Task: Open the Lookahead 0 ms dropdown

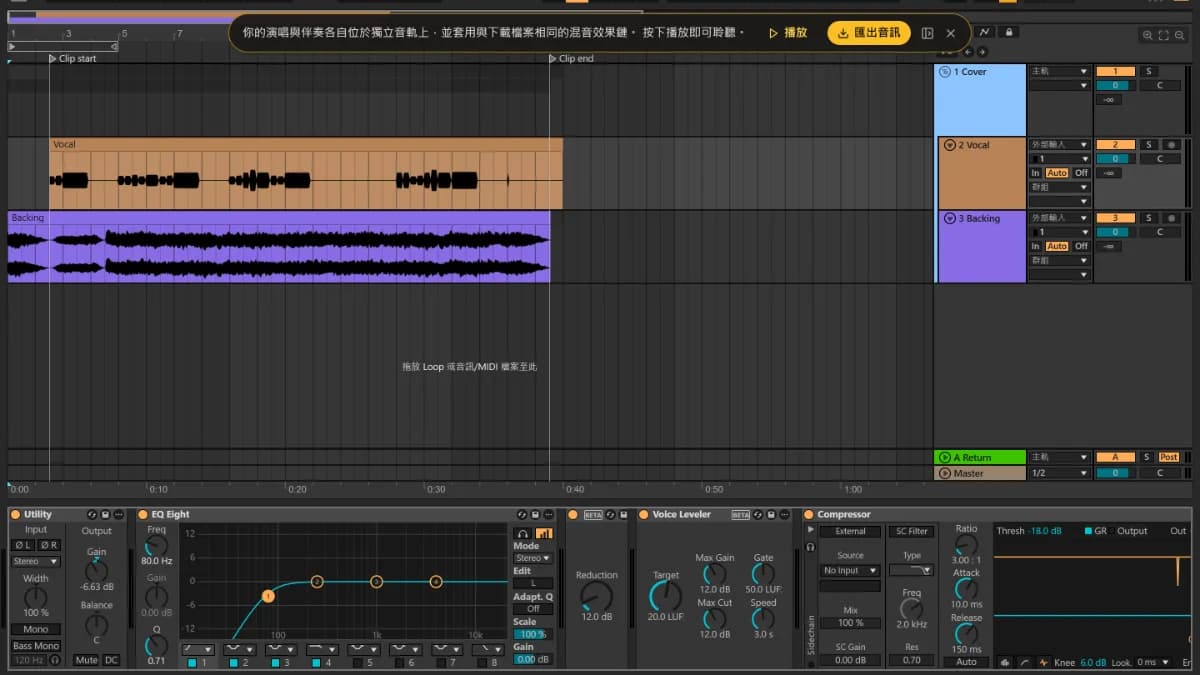Action: tap(1153, 662)
